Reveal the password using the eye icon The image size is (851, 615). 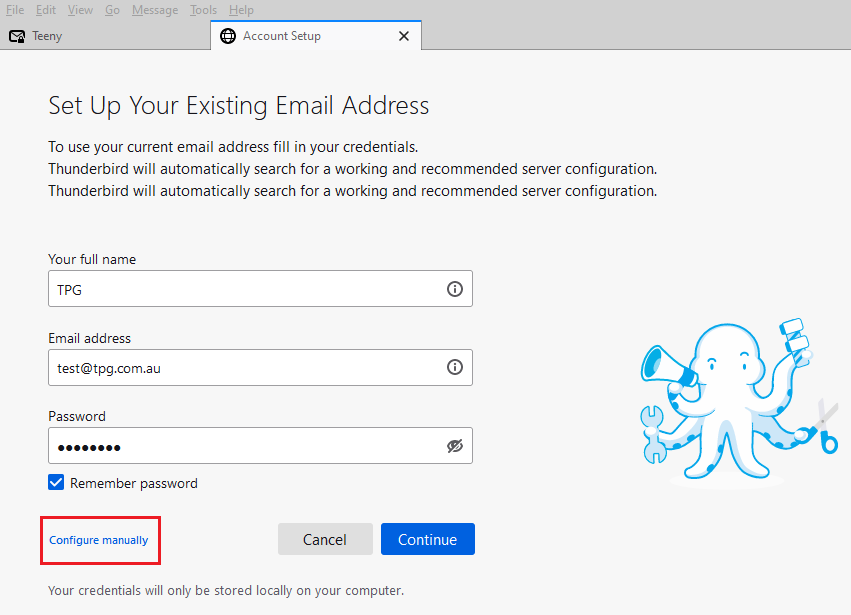coord(455,445)
